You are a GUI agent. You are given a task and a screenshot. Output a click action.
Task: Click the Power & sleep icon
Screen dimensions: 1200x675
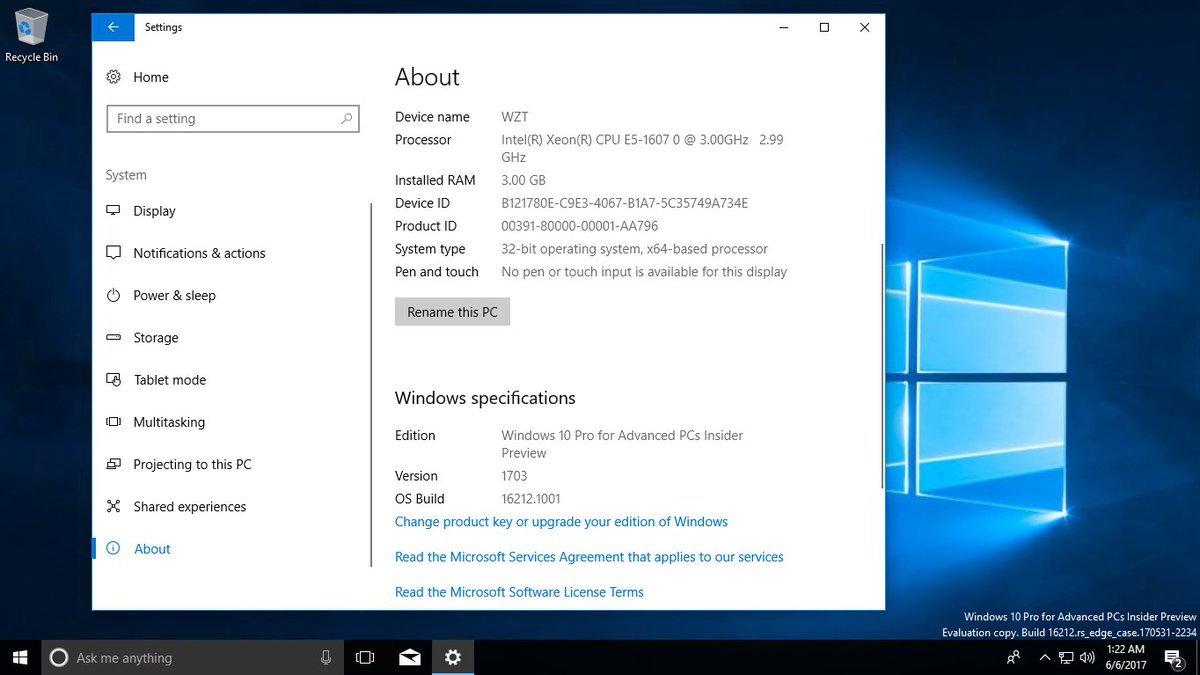pyautogui.click(x=114, y=295)
